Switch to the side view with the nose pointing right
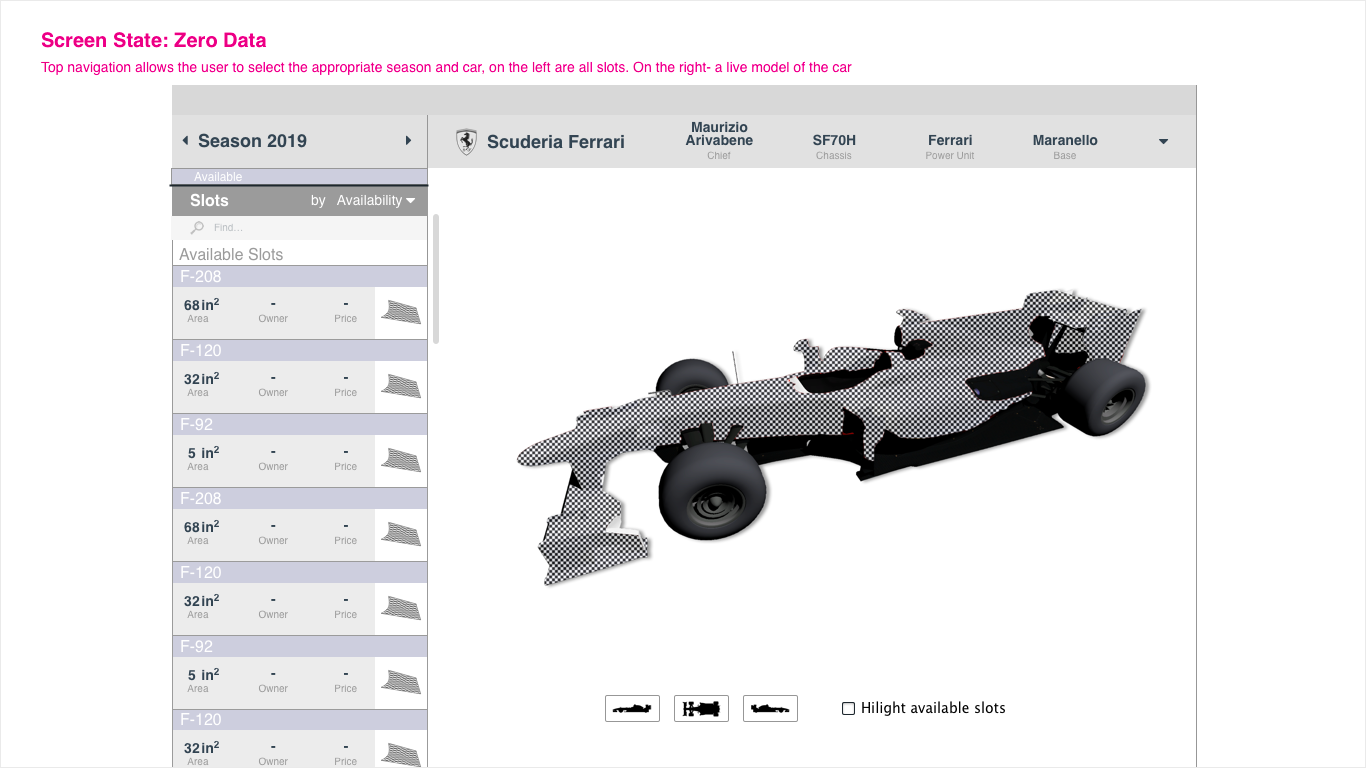The height and width of the screenshot is (768, 1366). [x=770, y=708]
